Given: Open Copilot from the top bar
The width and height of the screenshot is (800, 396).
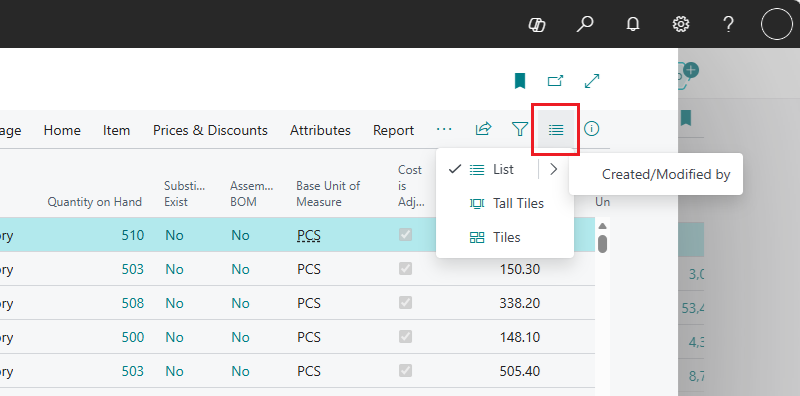Looking at the screenshot, I should coord(537,24).
